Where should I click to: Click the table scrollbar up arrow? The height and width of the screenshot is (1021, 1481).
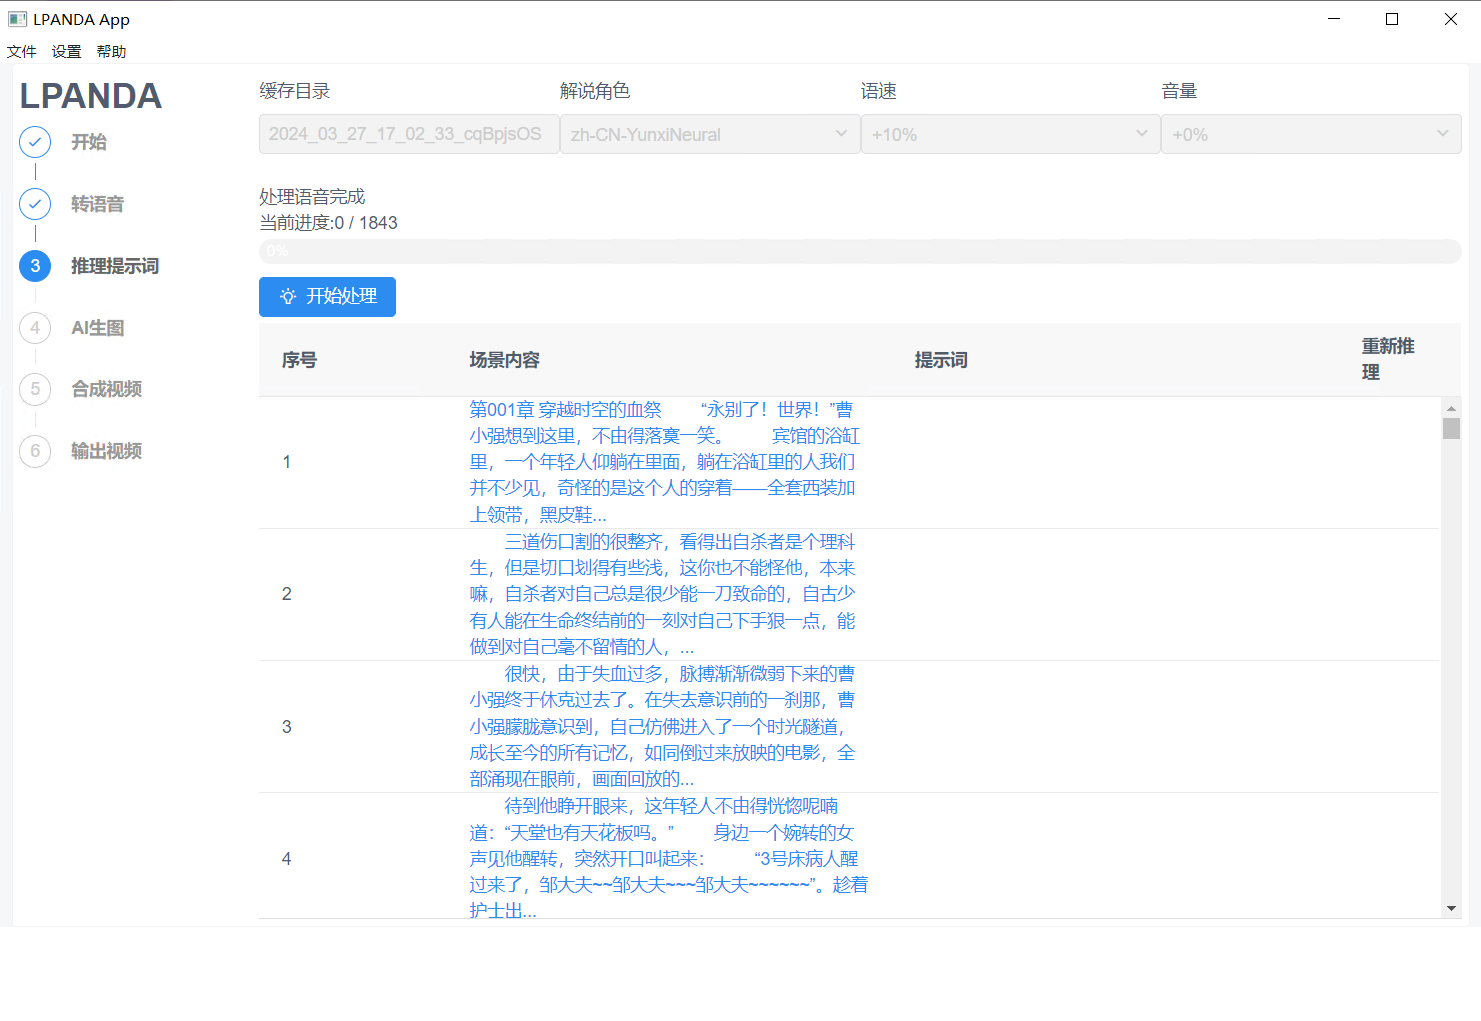click(1451, 407)
